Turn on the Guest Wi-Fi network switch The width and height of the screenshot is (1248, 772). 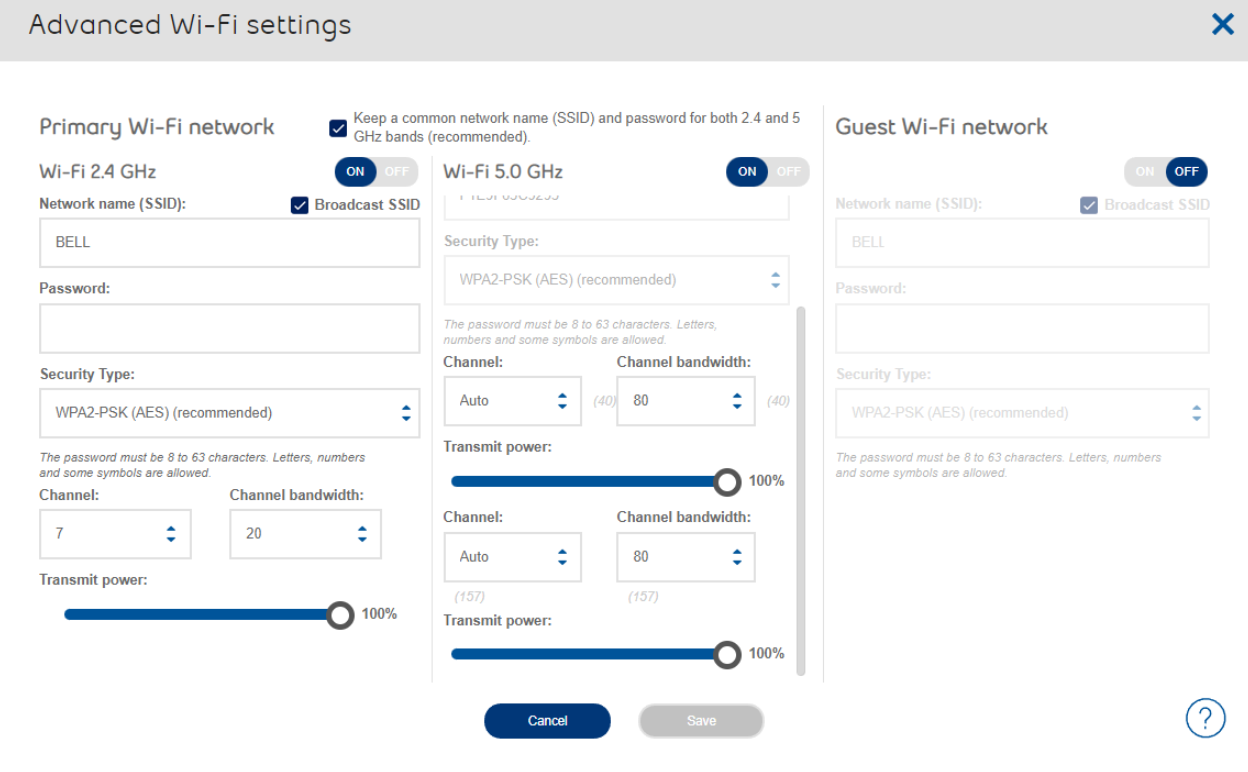click(1165, 172)
